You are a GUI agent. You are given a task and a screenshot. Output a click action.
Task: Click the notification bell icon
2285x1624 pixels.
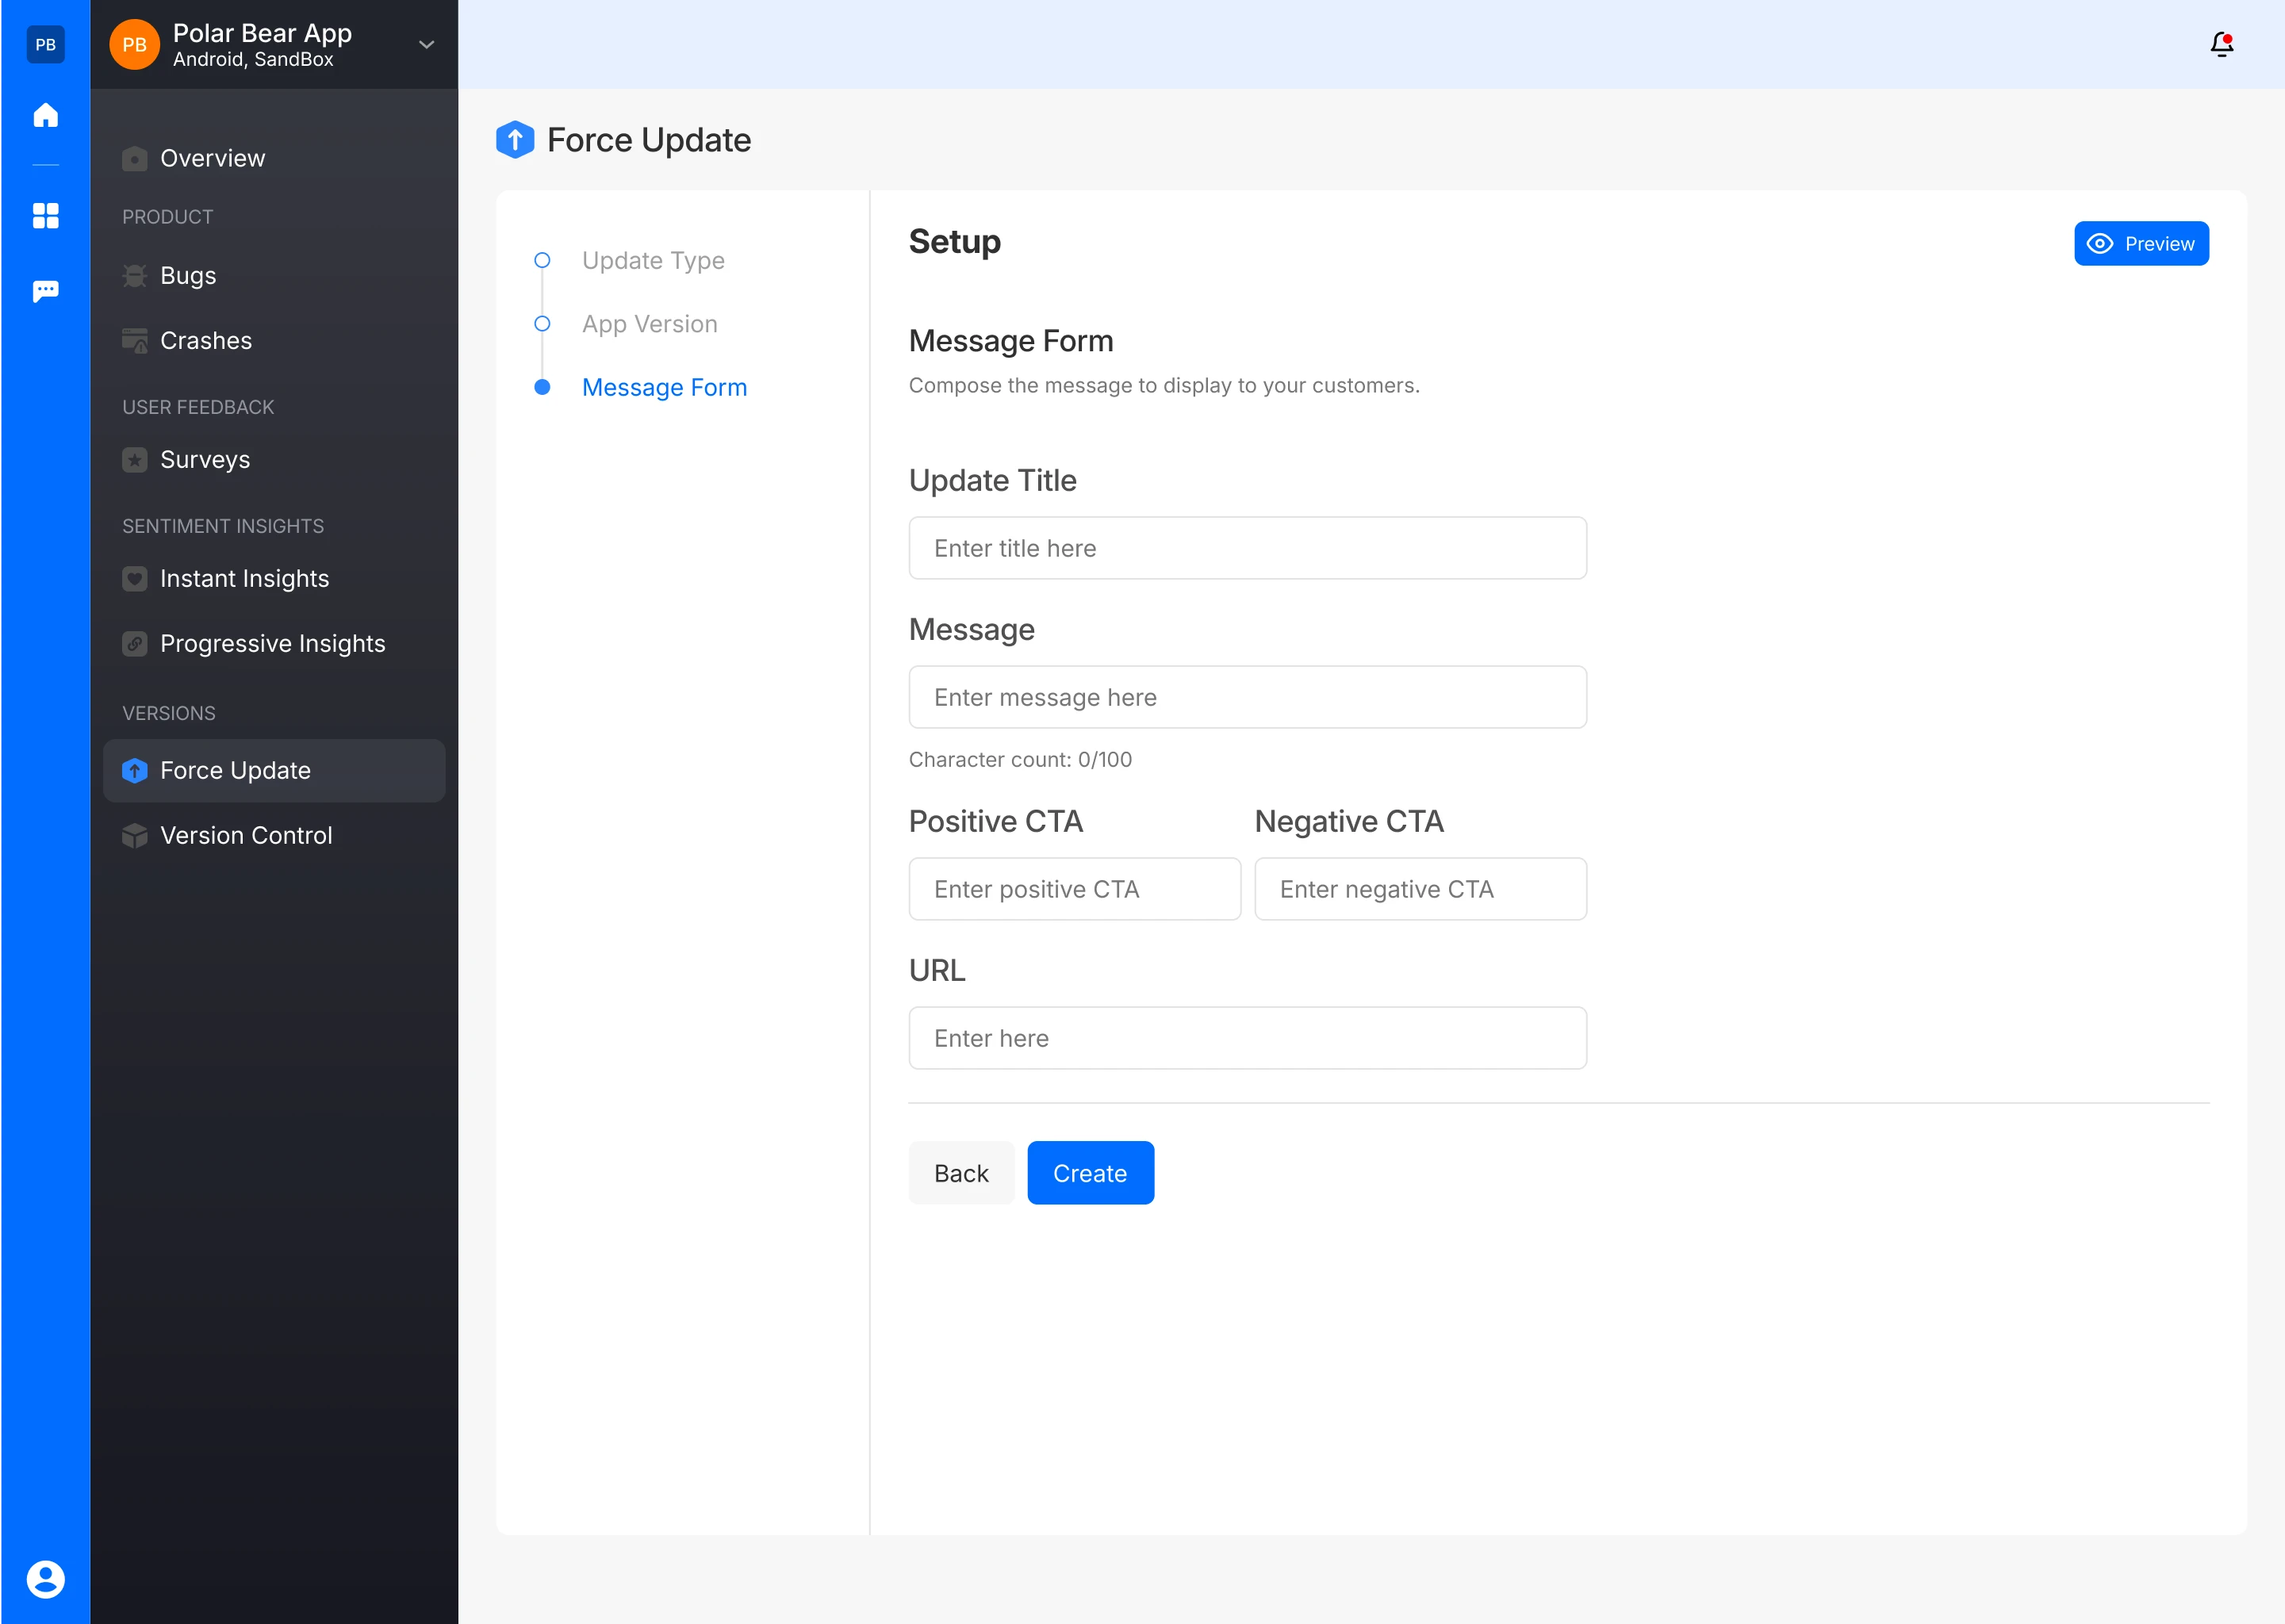tap(2221, 44)
